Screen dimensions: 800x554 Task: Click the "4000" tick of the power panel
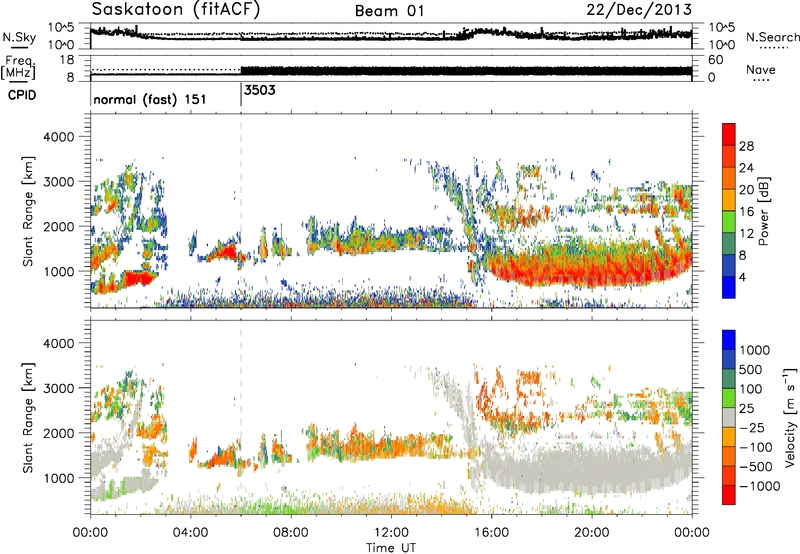point(58,137)
